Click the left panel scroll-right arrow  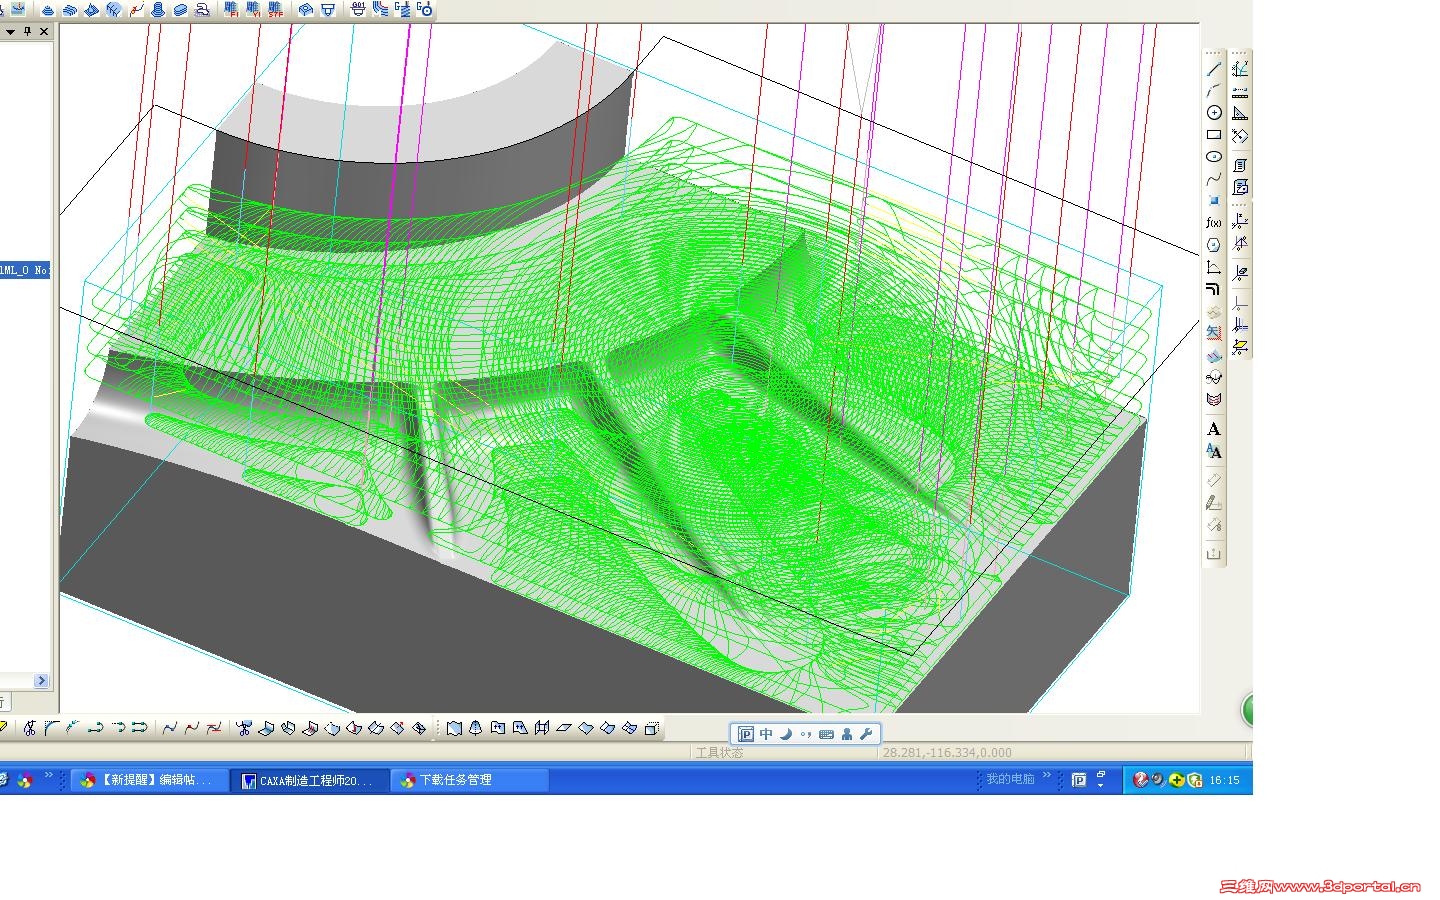(x=41, y=681)
